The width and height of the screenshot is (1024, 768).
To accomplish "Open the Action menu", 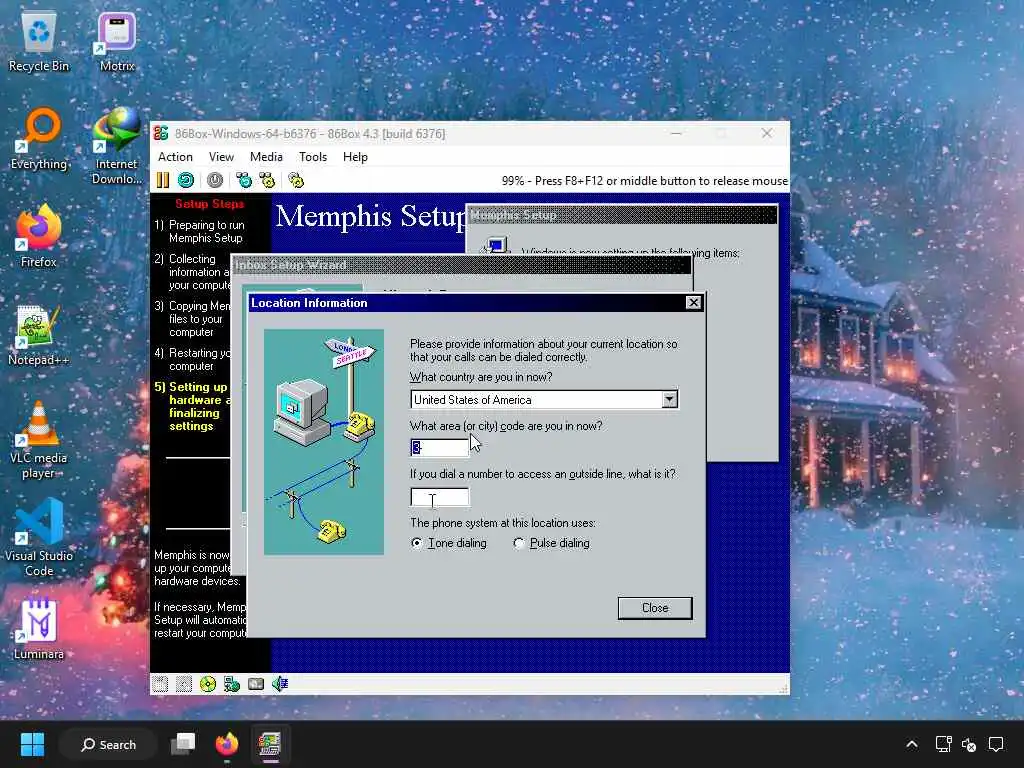I will pos(175,157).
